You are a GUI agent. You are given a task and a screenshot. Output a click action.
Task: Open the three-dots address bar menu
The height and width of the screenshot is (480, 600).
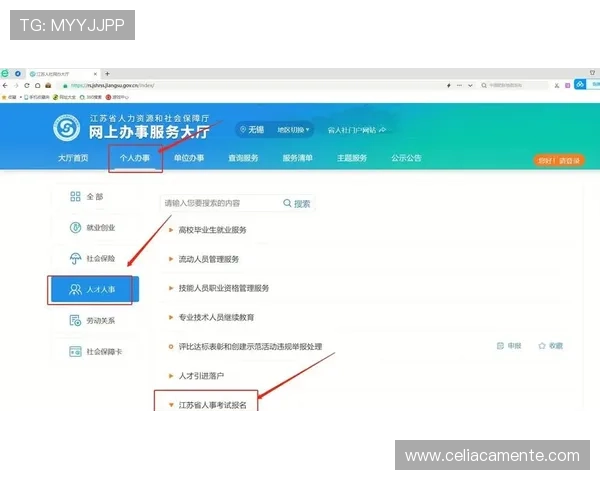pos(459,85)
